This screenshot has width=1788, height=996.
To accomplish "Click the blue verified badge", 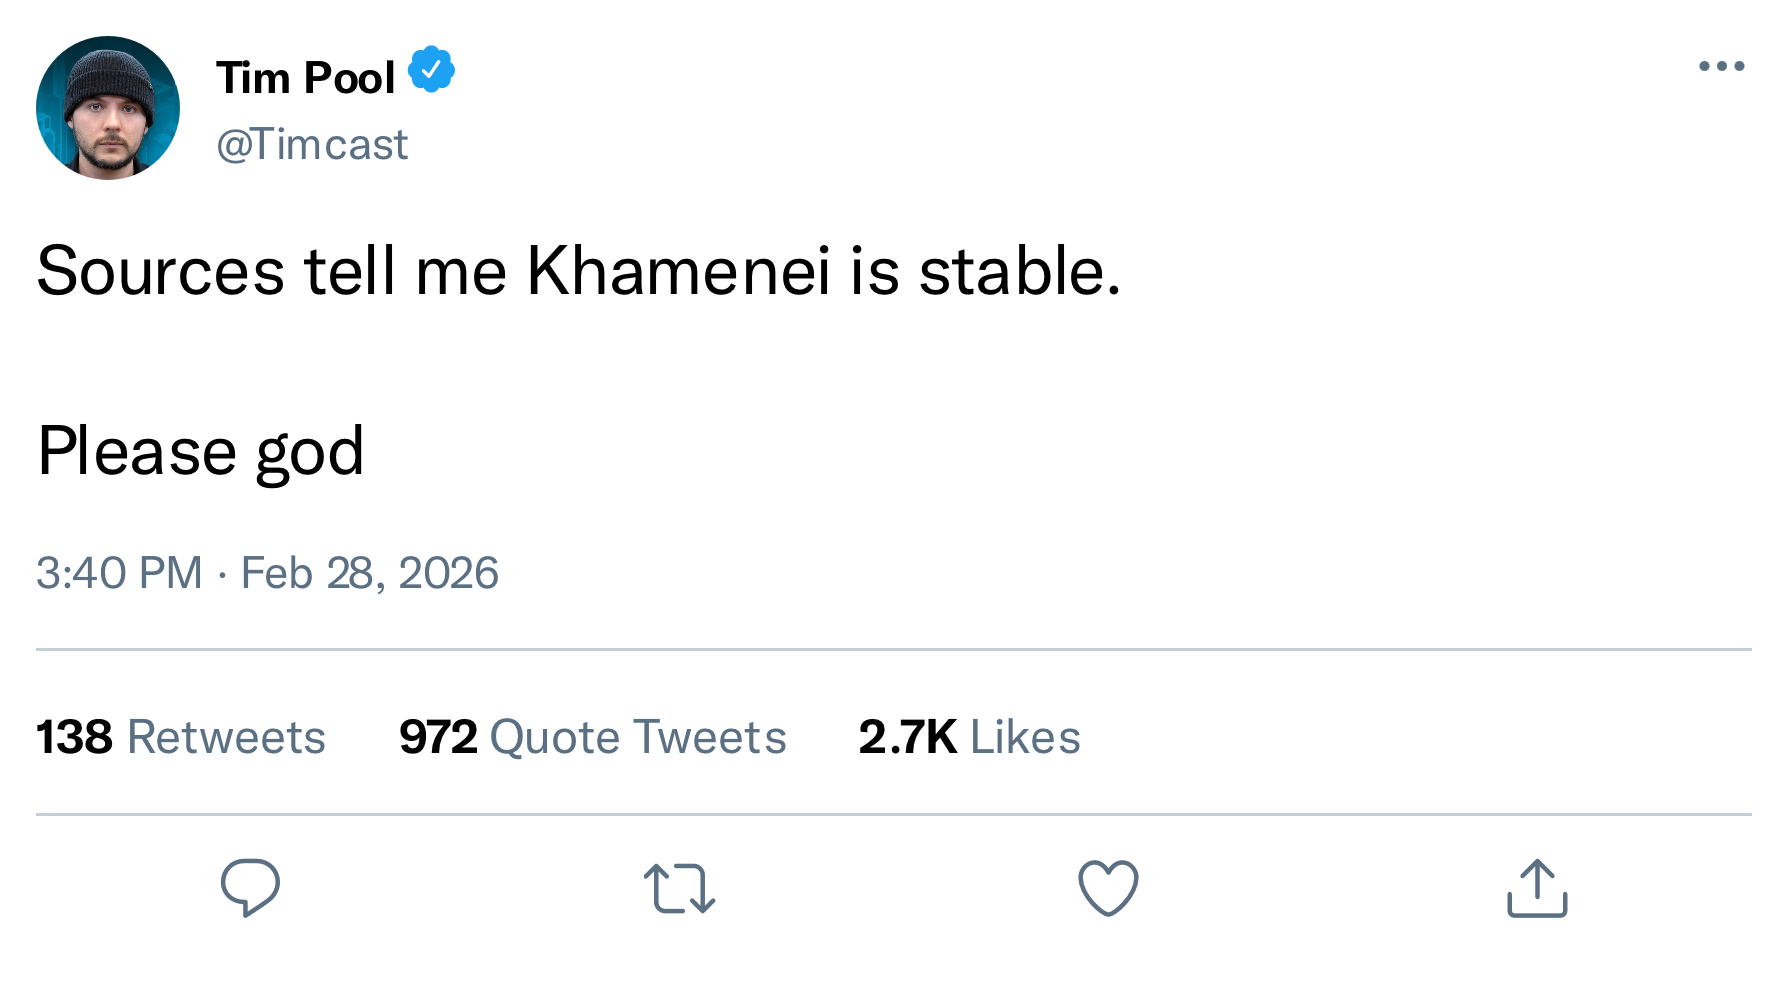I will point(432,70).
